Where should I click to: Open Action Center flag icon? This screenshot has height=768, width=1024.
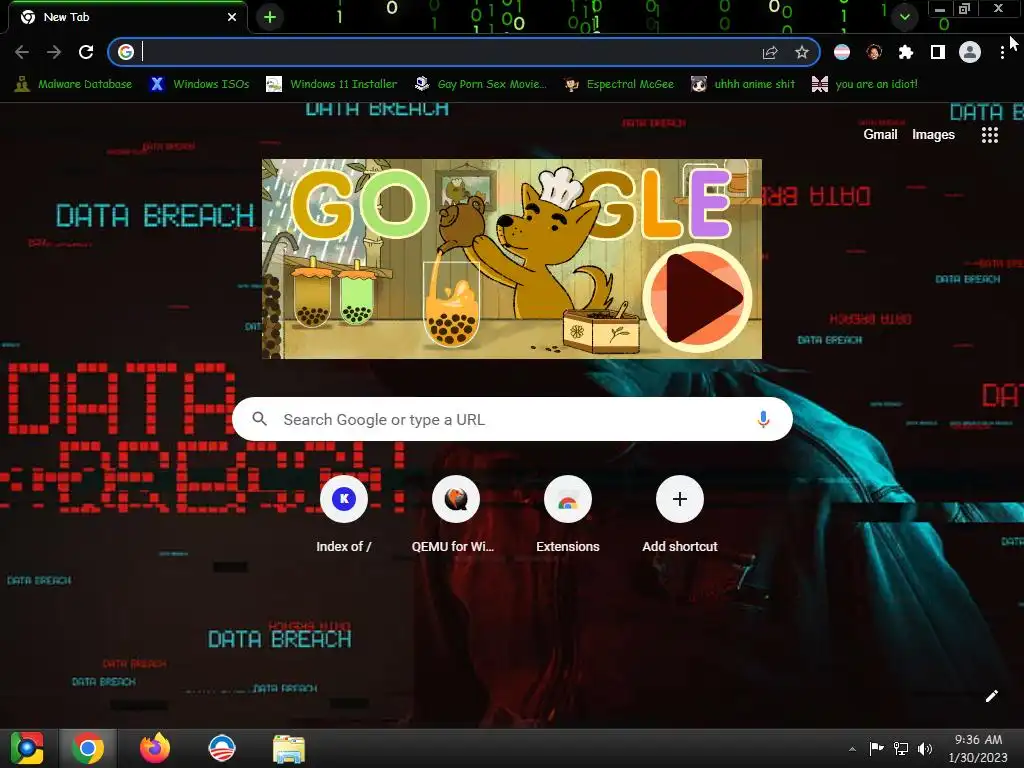(x=876, y=748)
